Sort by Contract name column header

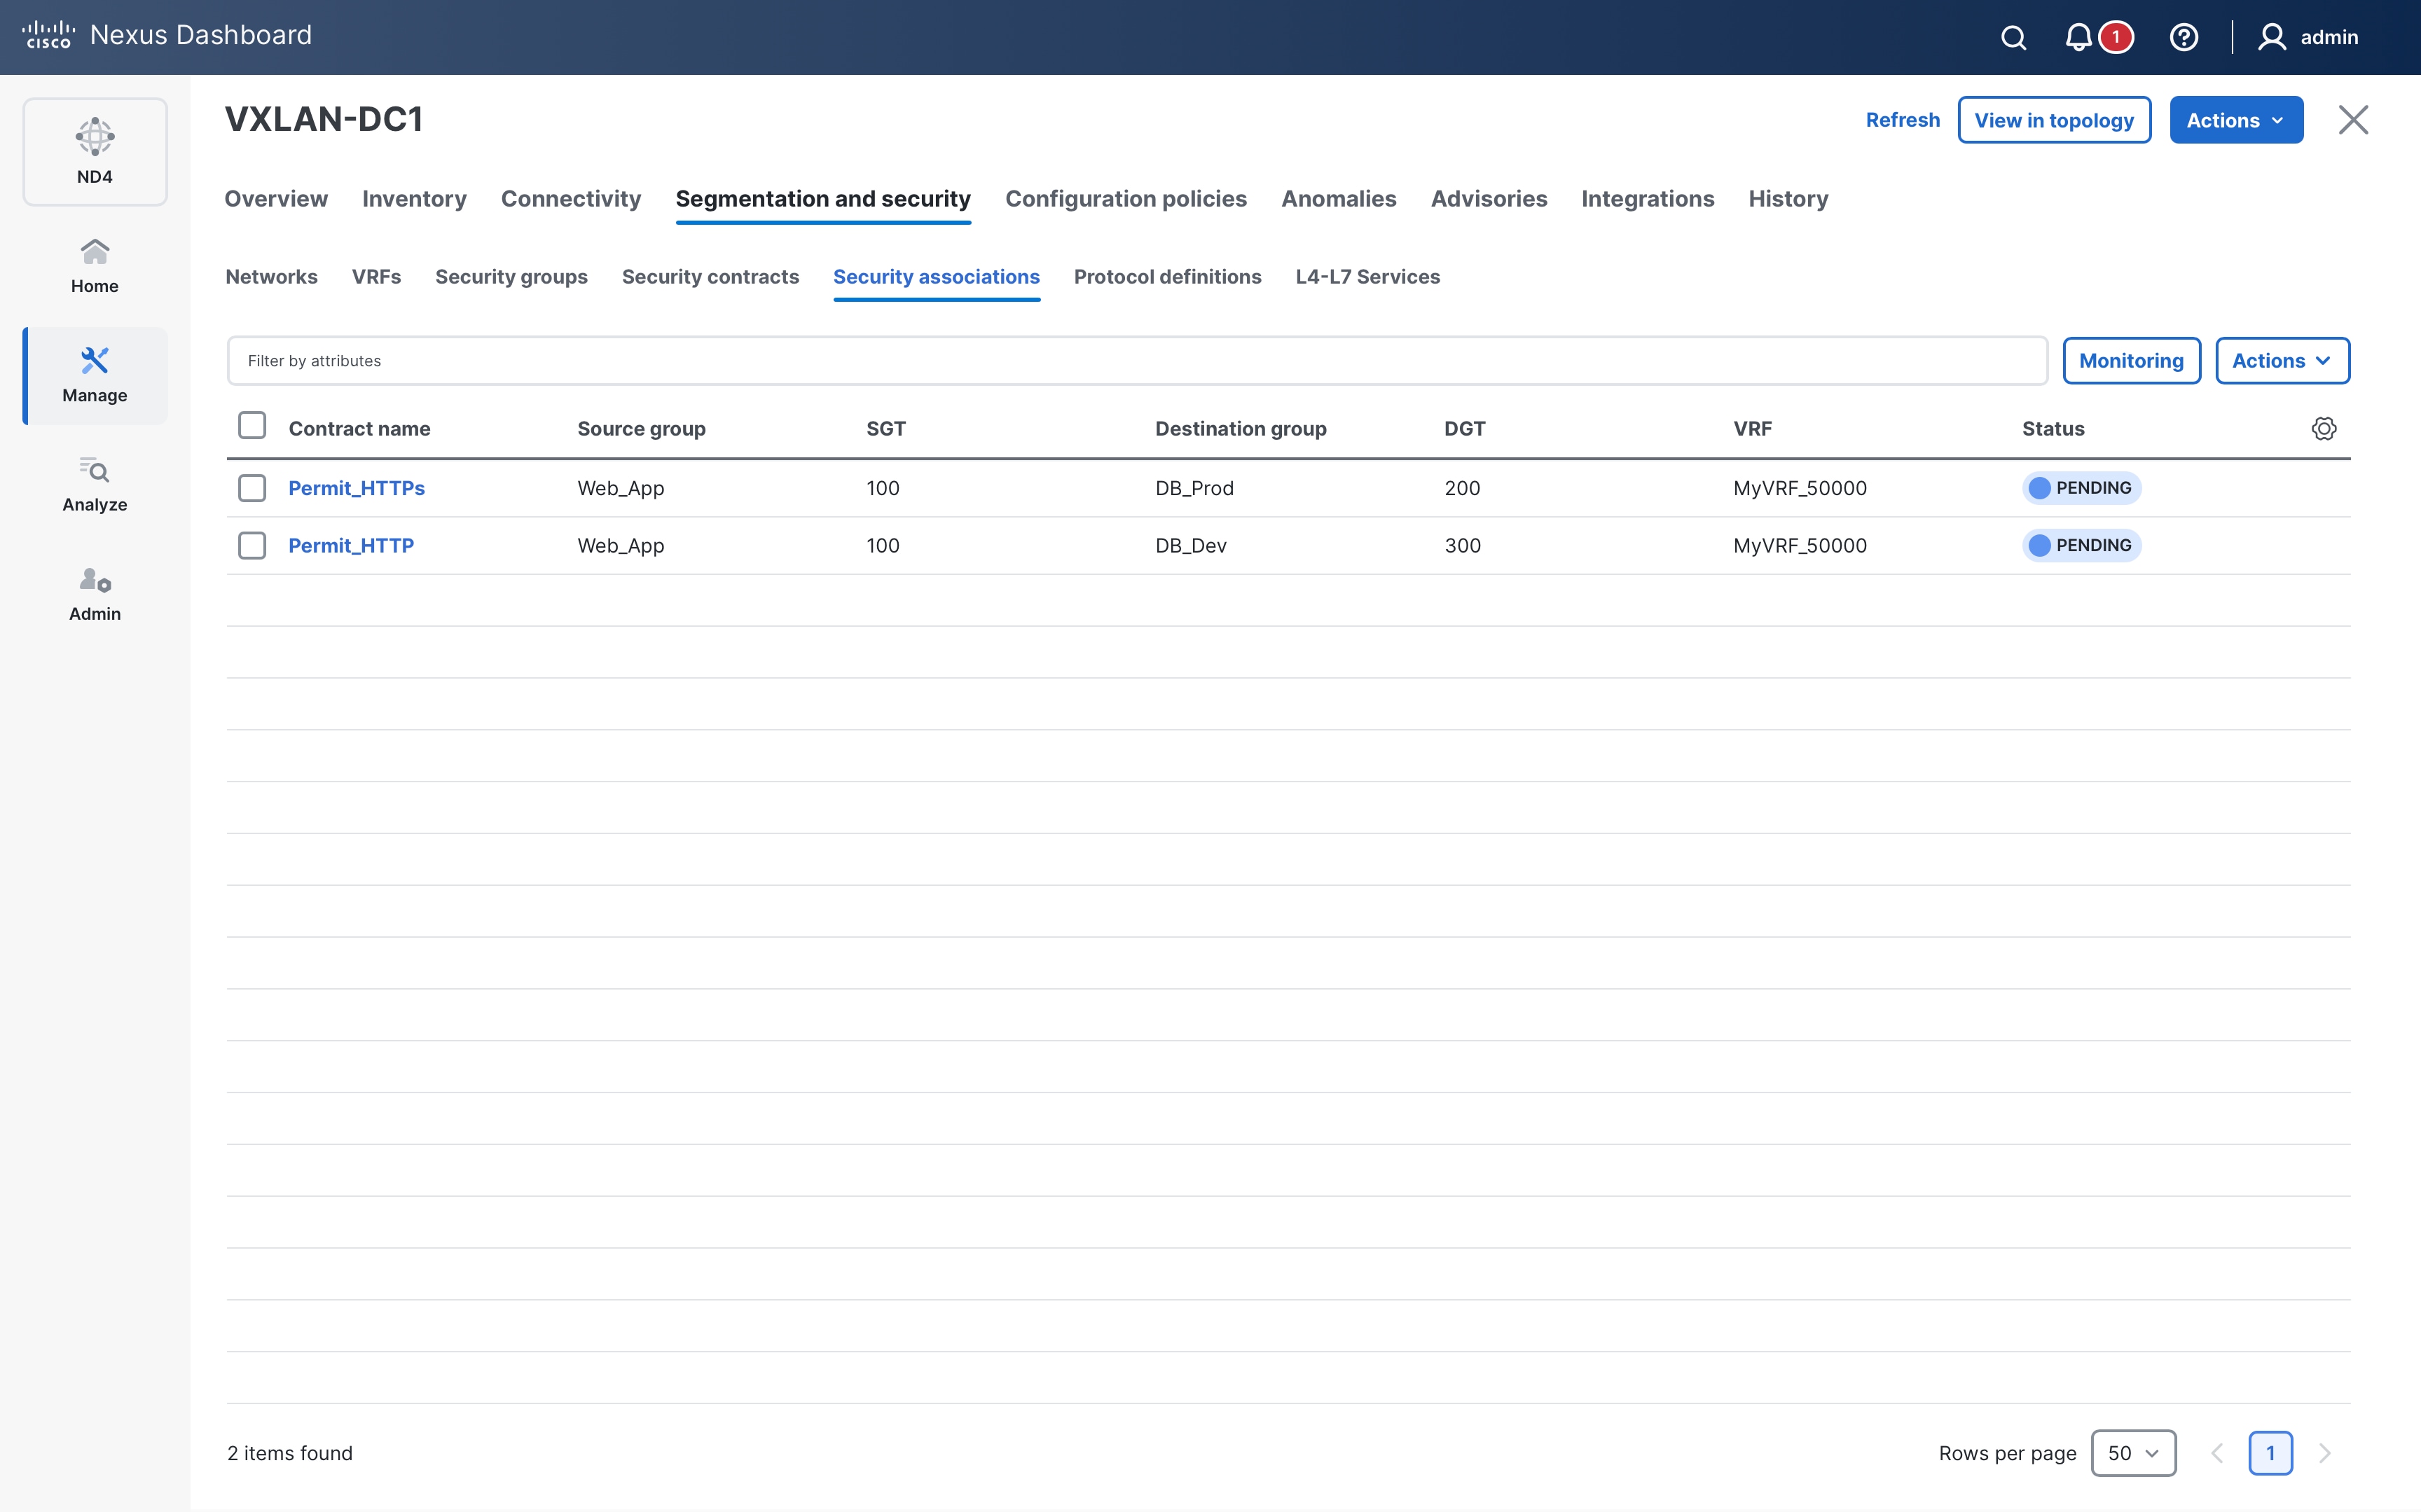click(359, 429)
